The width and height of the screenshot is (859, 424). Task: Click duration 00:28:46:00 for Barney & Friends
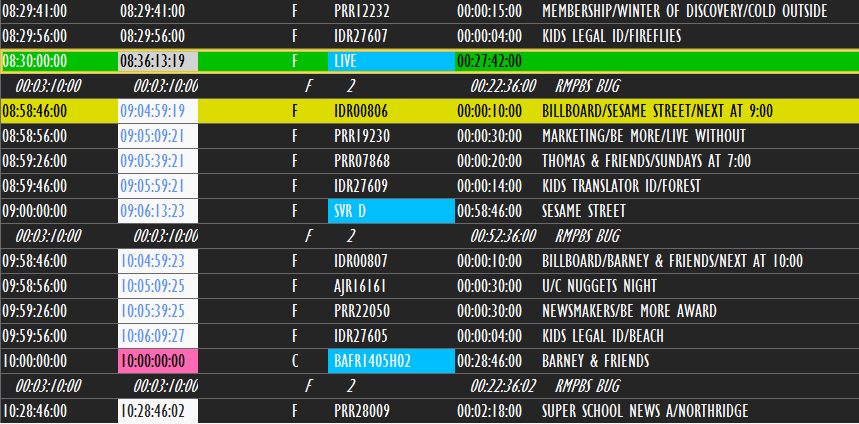[x=489, y=361]
